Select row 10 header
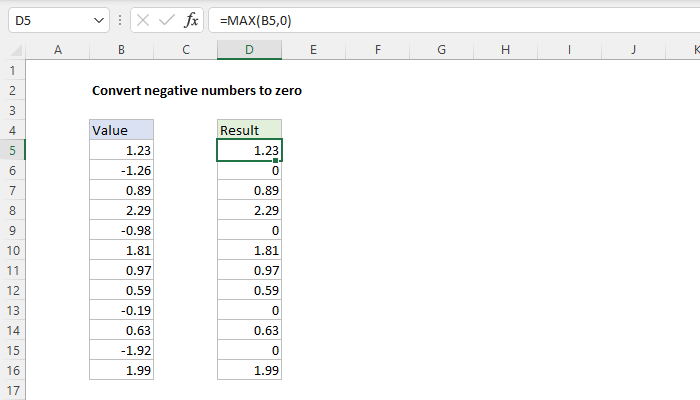The height and width of the screenshot is (400, 700). (x=12, y=250)
